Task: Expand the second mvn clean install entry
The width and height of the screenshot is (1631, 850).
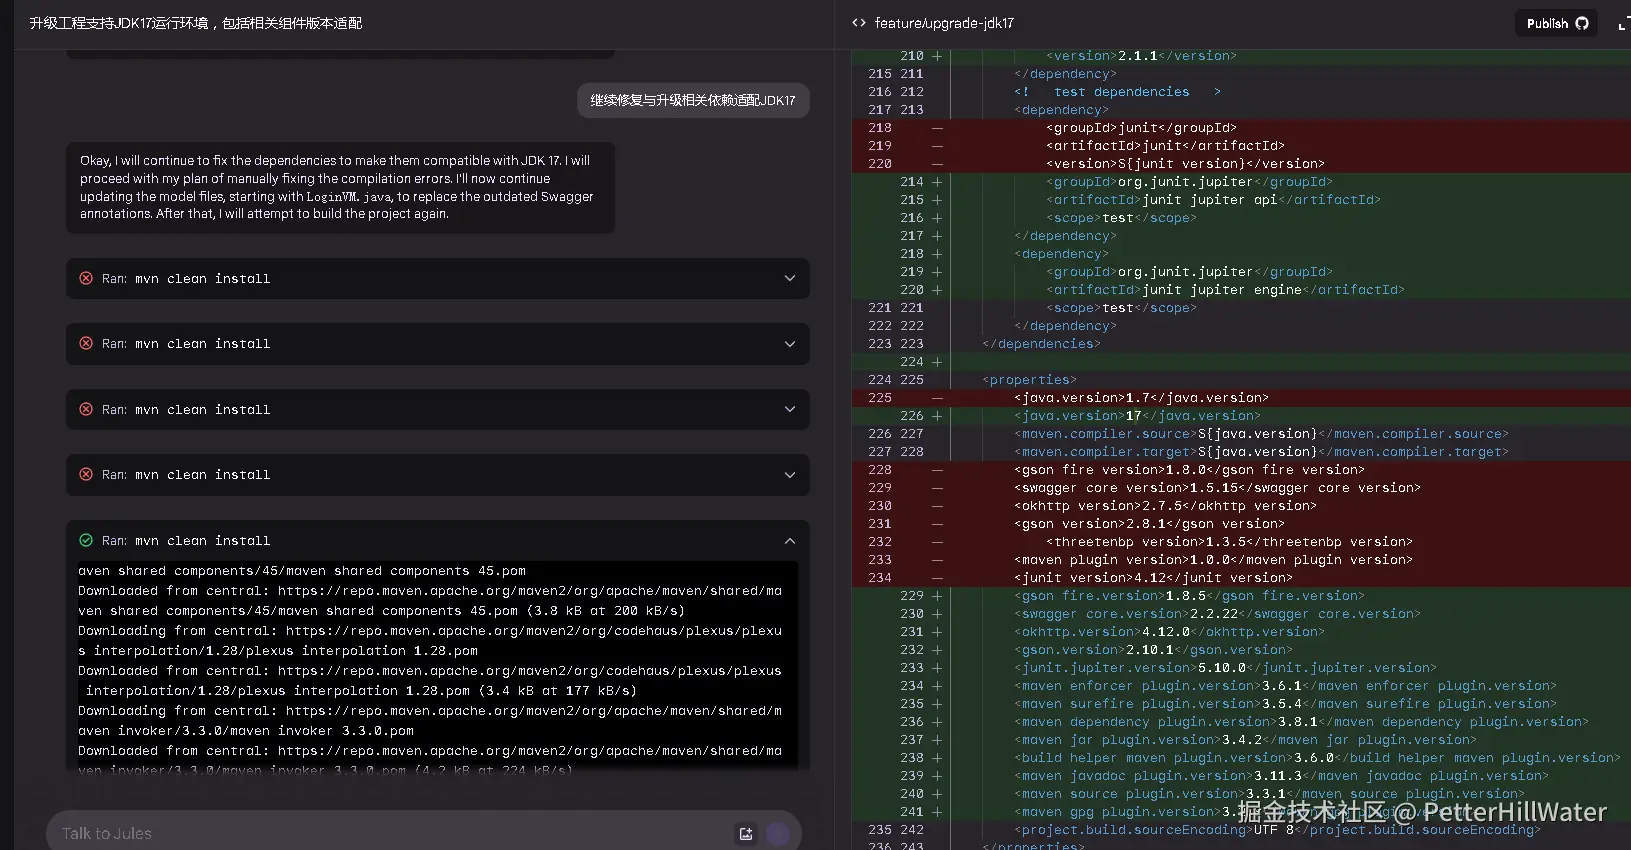Action: pos(790,344)
